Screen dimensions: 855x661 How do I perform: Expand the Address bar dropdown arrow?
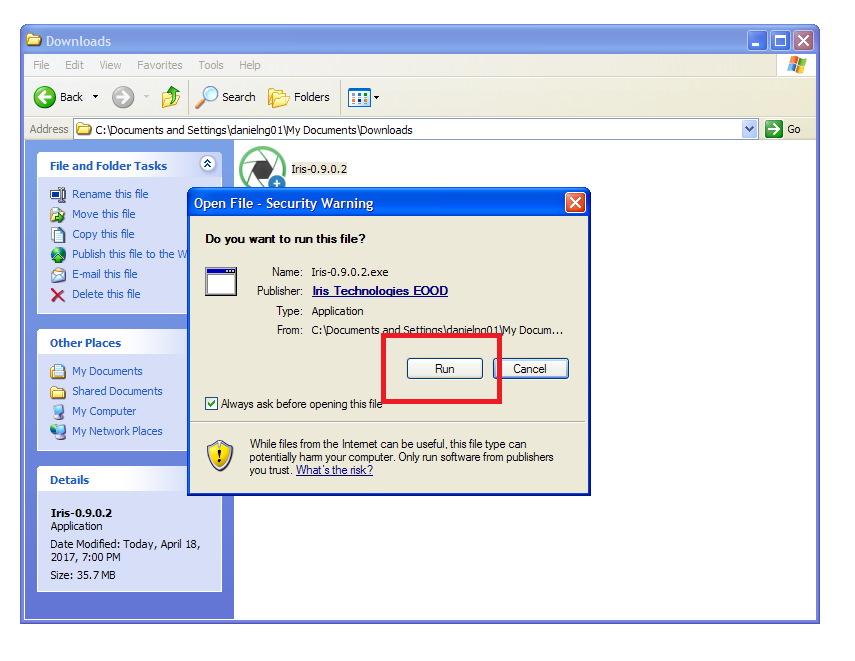(x=749, y=129)
